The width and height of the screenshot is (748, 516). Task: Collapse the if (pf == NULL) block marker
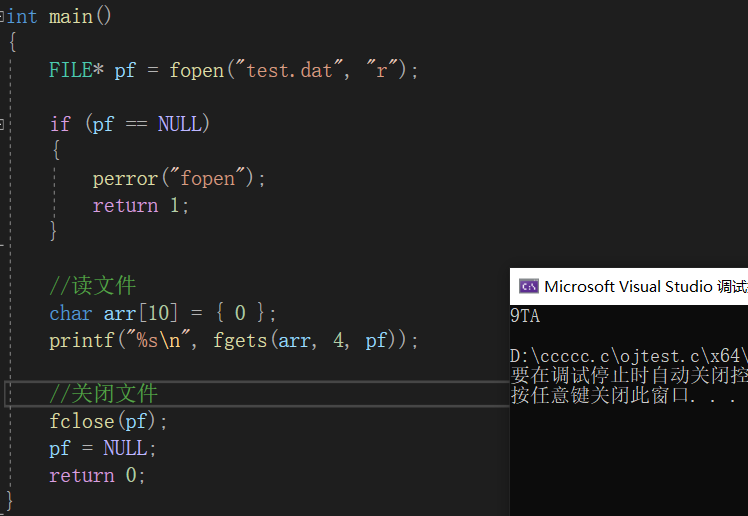[x=2, y=125]
